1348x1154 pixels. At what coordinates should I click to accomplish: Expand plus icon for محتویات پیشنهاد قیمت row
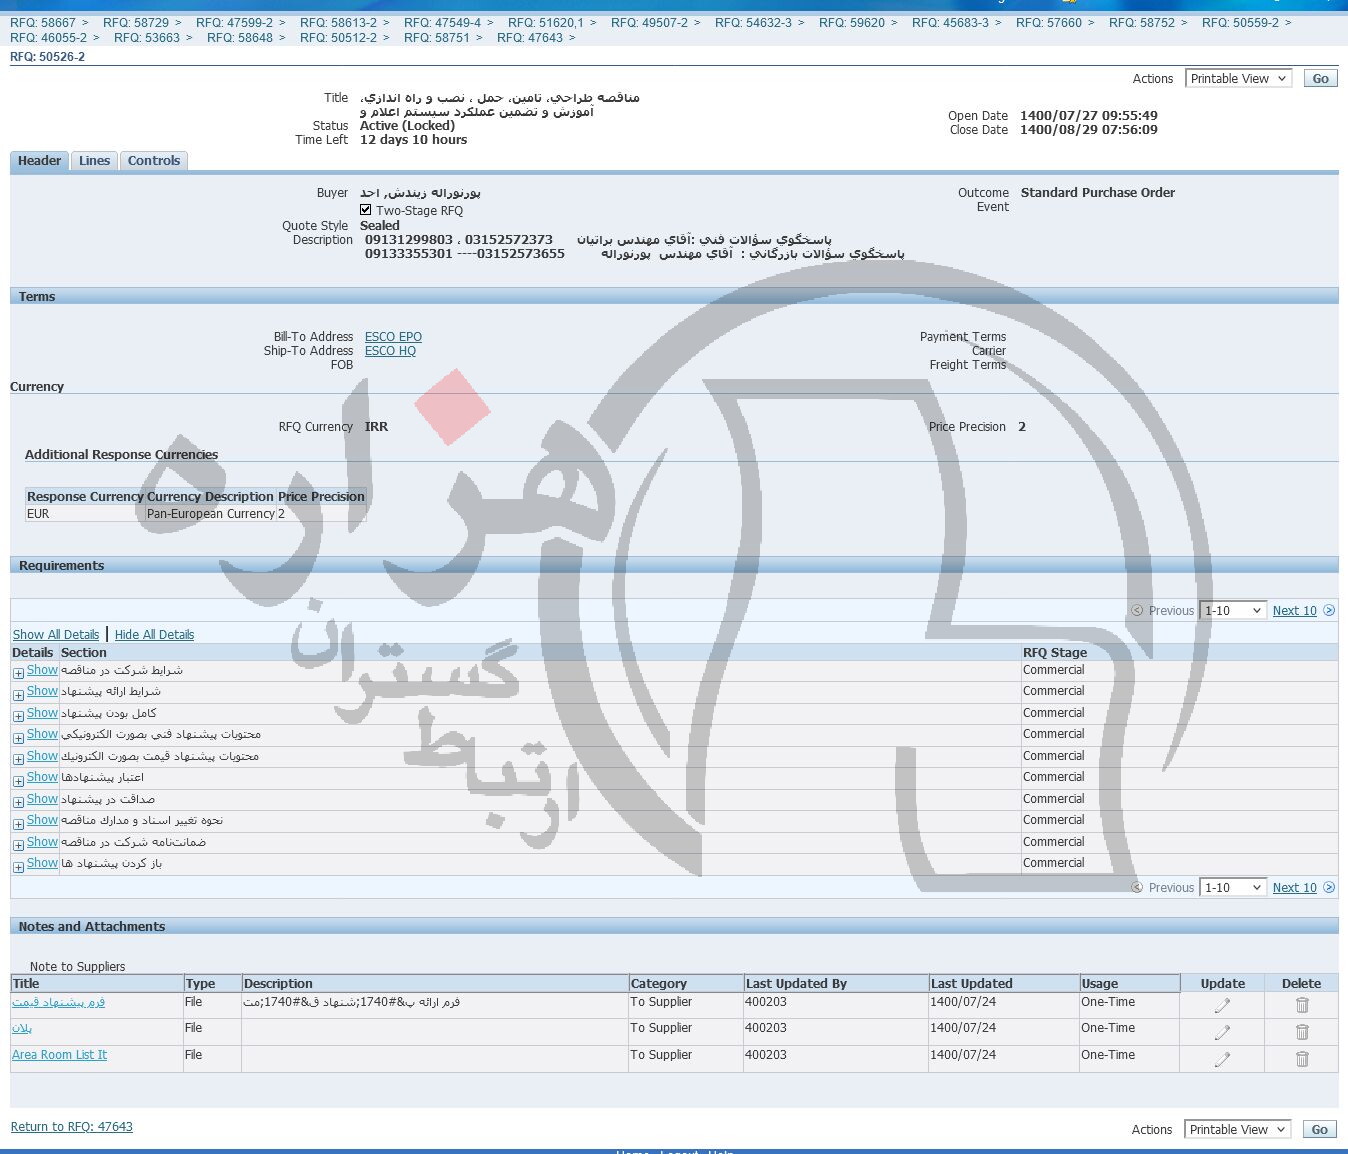18,759
